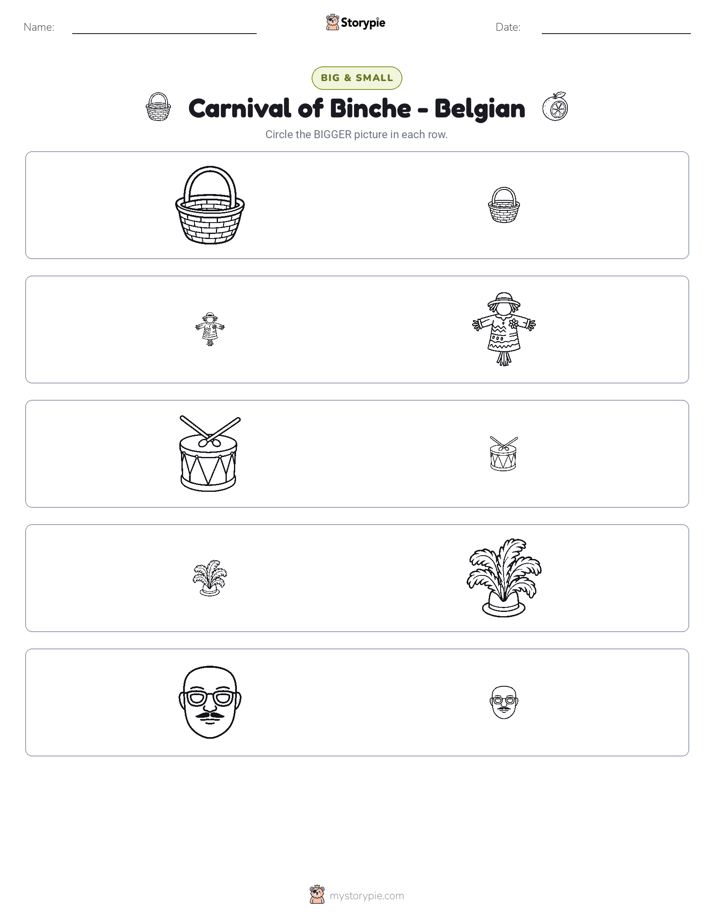714x924 pixels.
Task: Click the basket icon beside the title
Action: coord(158,107)
